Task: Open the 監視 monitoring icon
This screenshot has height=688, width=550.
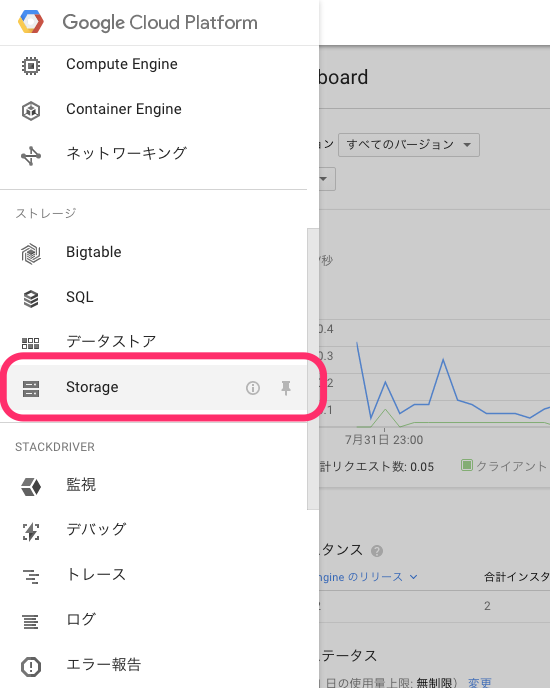Action: click(x=31, y=487)
